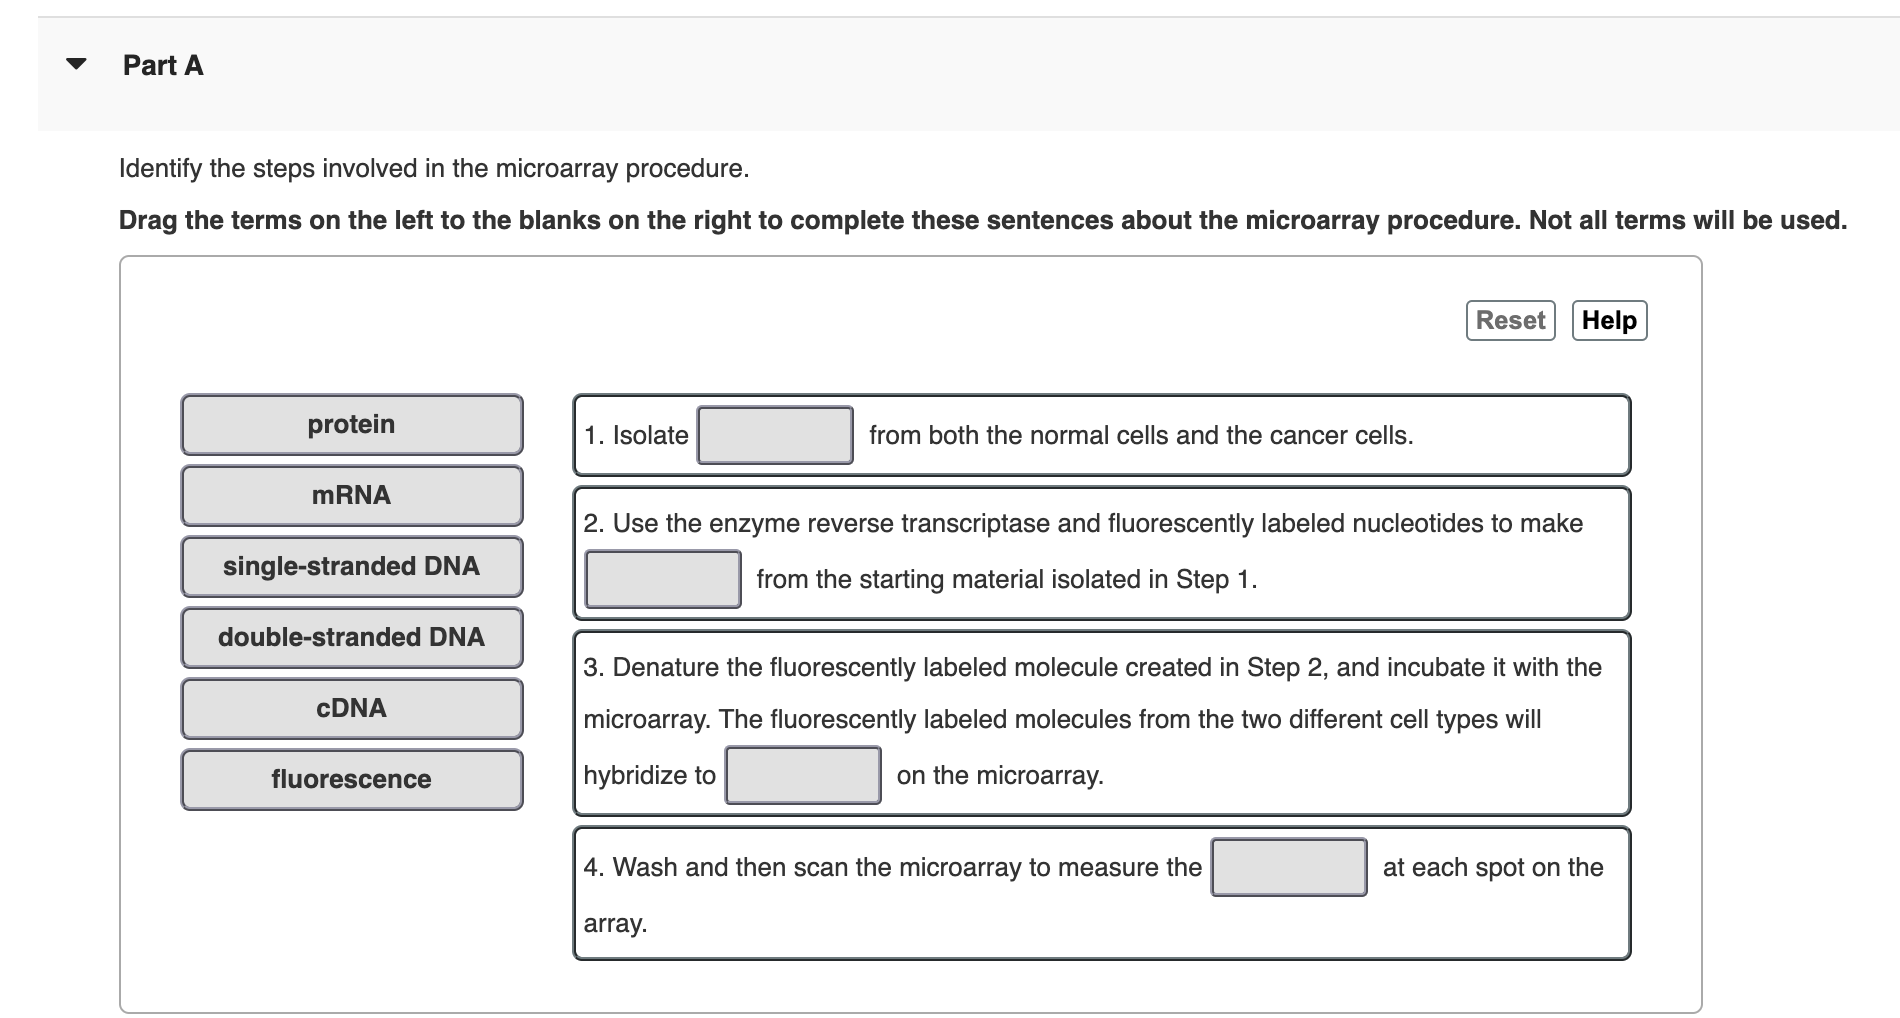The height and width of the screenshot is (1018, 1900).
Task: Click the blank after hybridize to in Step 3
Action: click(801, 774)
